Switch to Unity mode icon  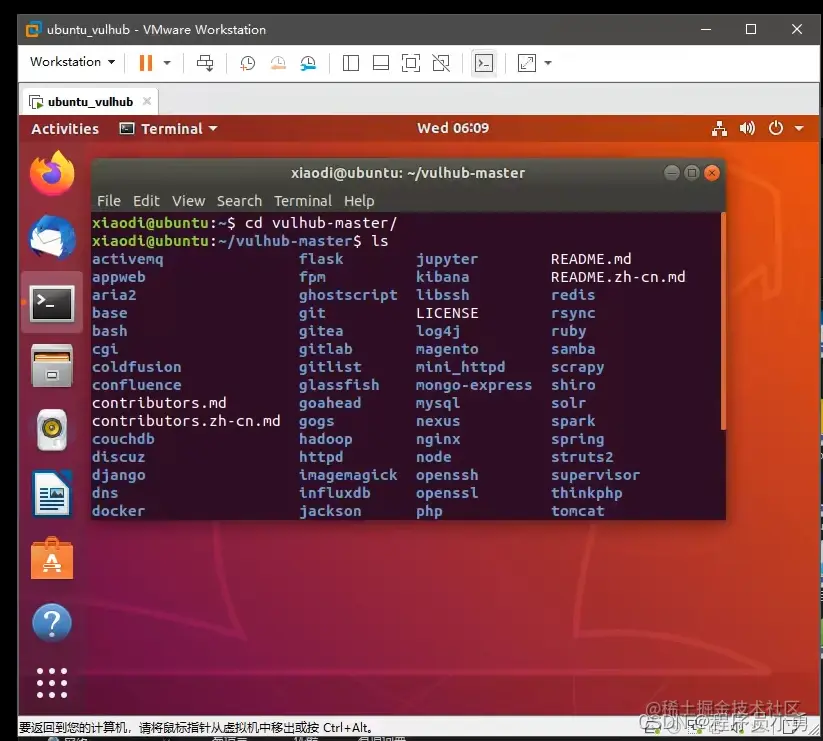pyautogui.click(x=441, y=63)
